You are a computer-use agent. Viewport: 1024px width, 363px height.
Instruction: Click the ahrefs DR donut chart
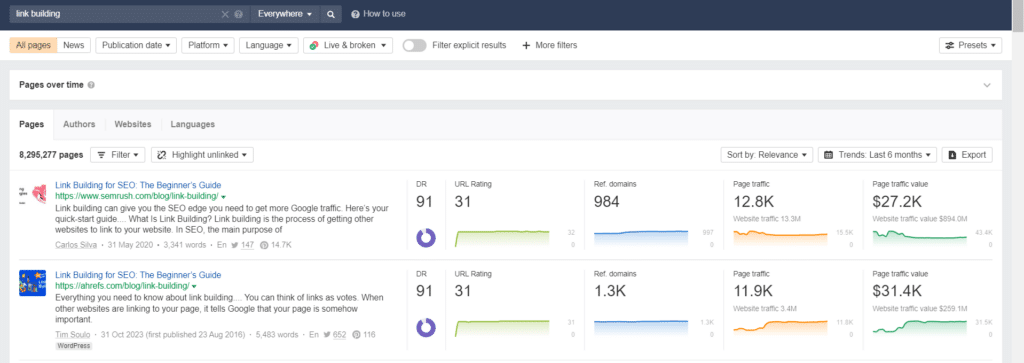426,328
